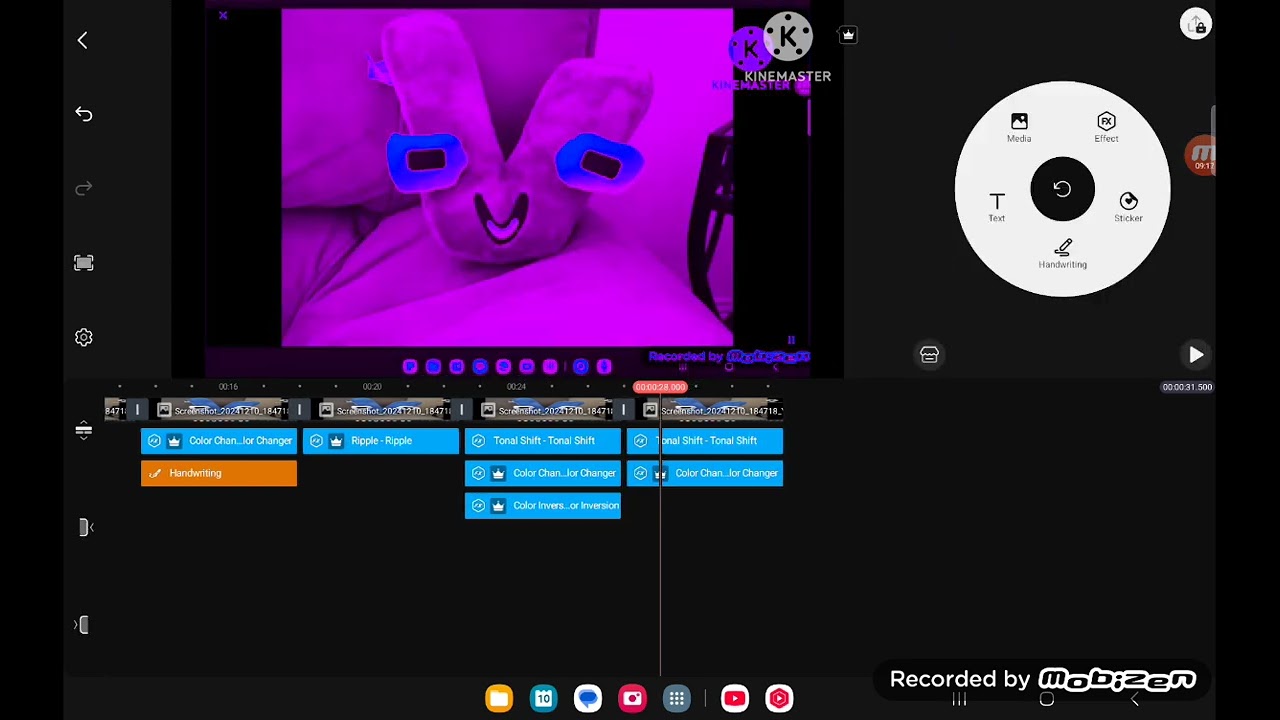Click the 00:16 ruler mark
Viewport: 1280px width, 720px height.
[228, 387]
